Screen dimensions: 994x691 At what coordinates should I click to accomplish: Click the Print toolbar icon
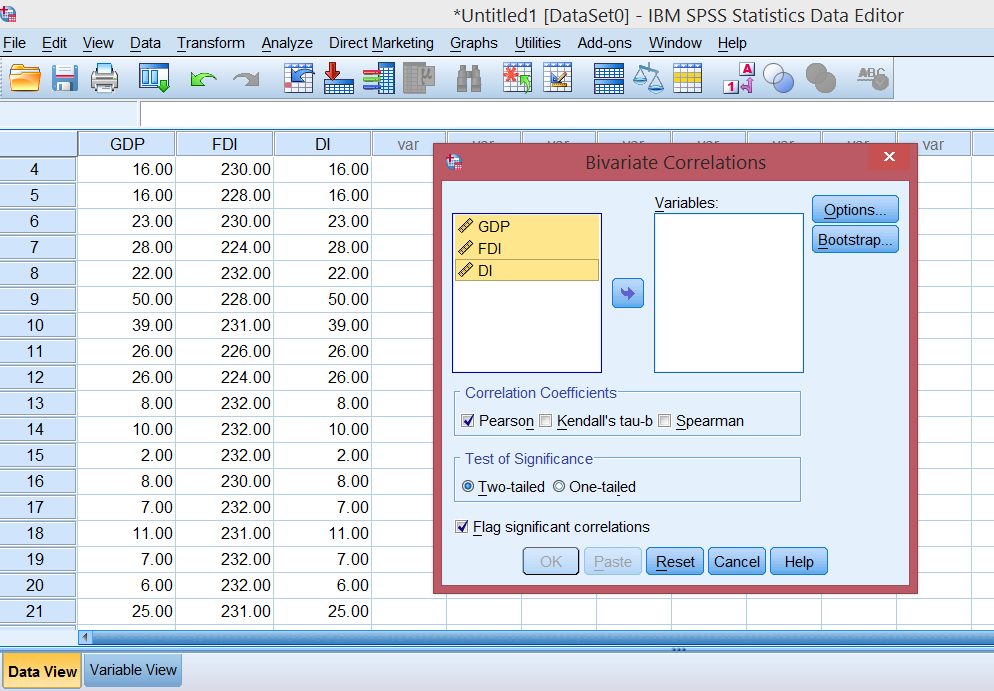pos(105,79)
